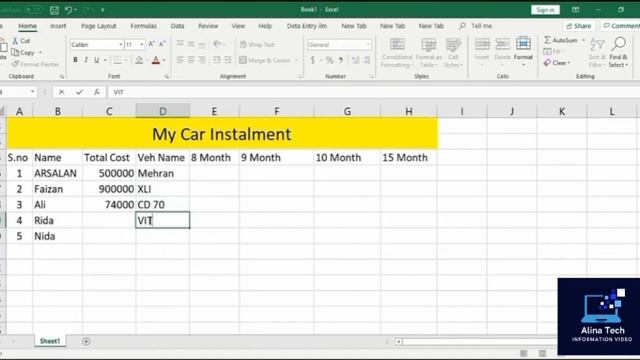
Task: Switch to the Review tab
Action: (x=208, y=26)
